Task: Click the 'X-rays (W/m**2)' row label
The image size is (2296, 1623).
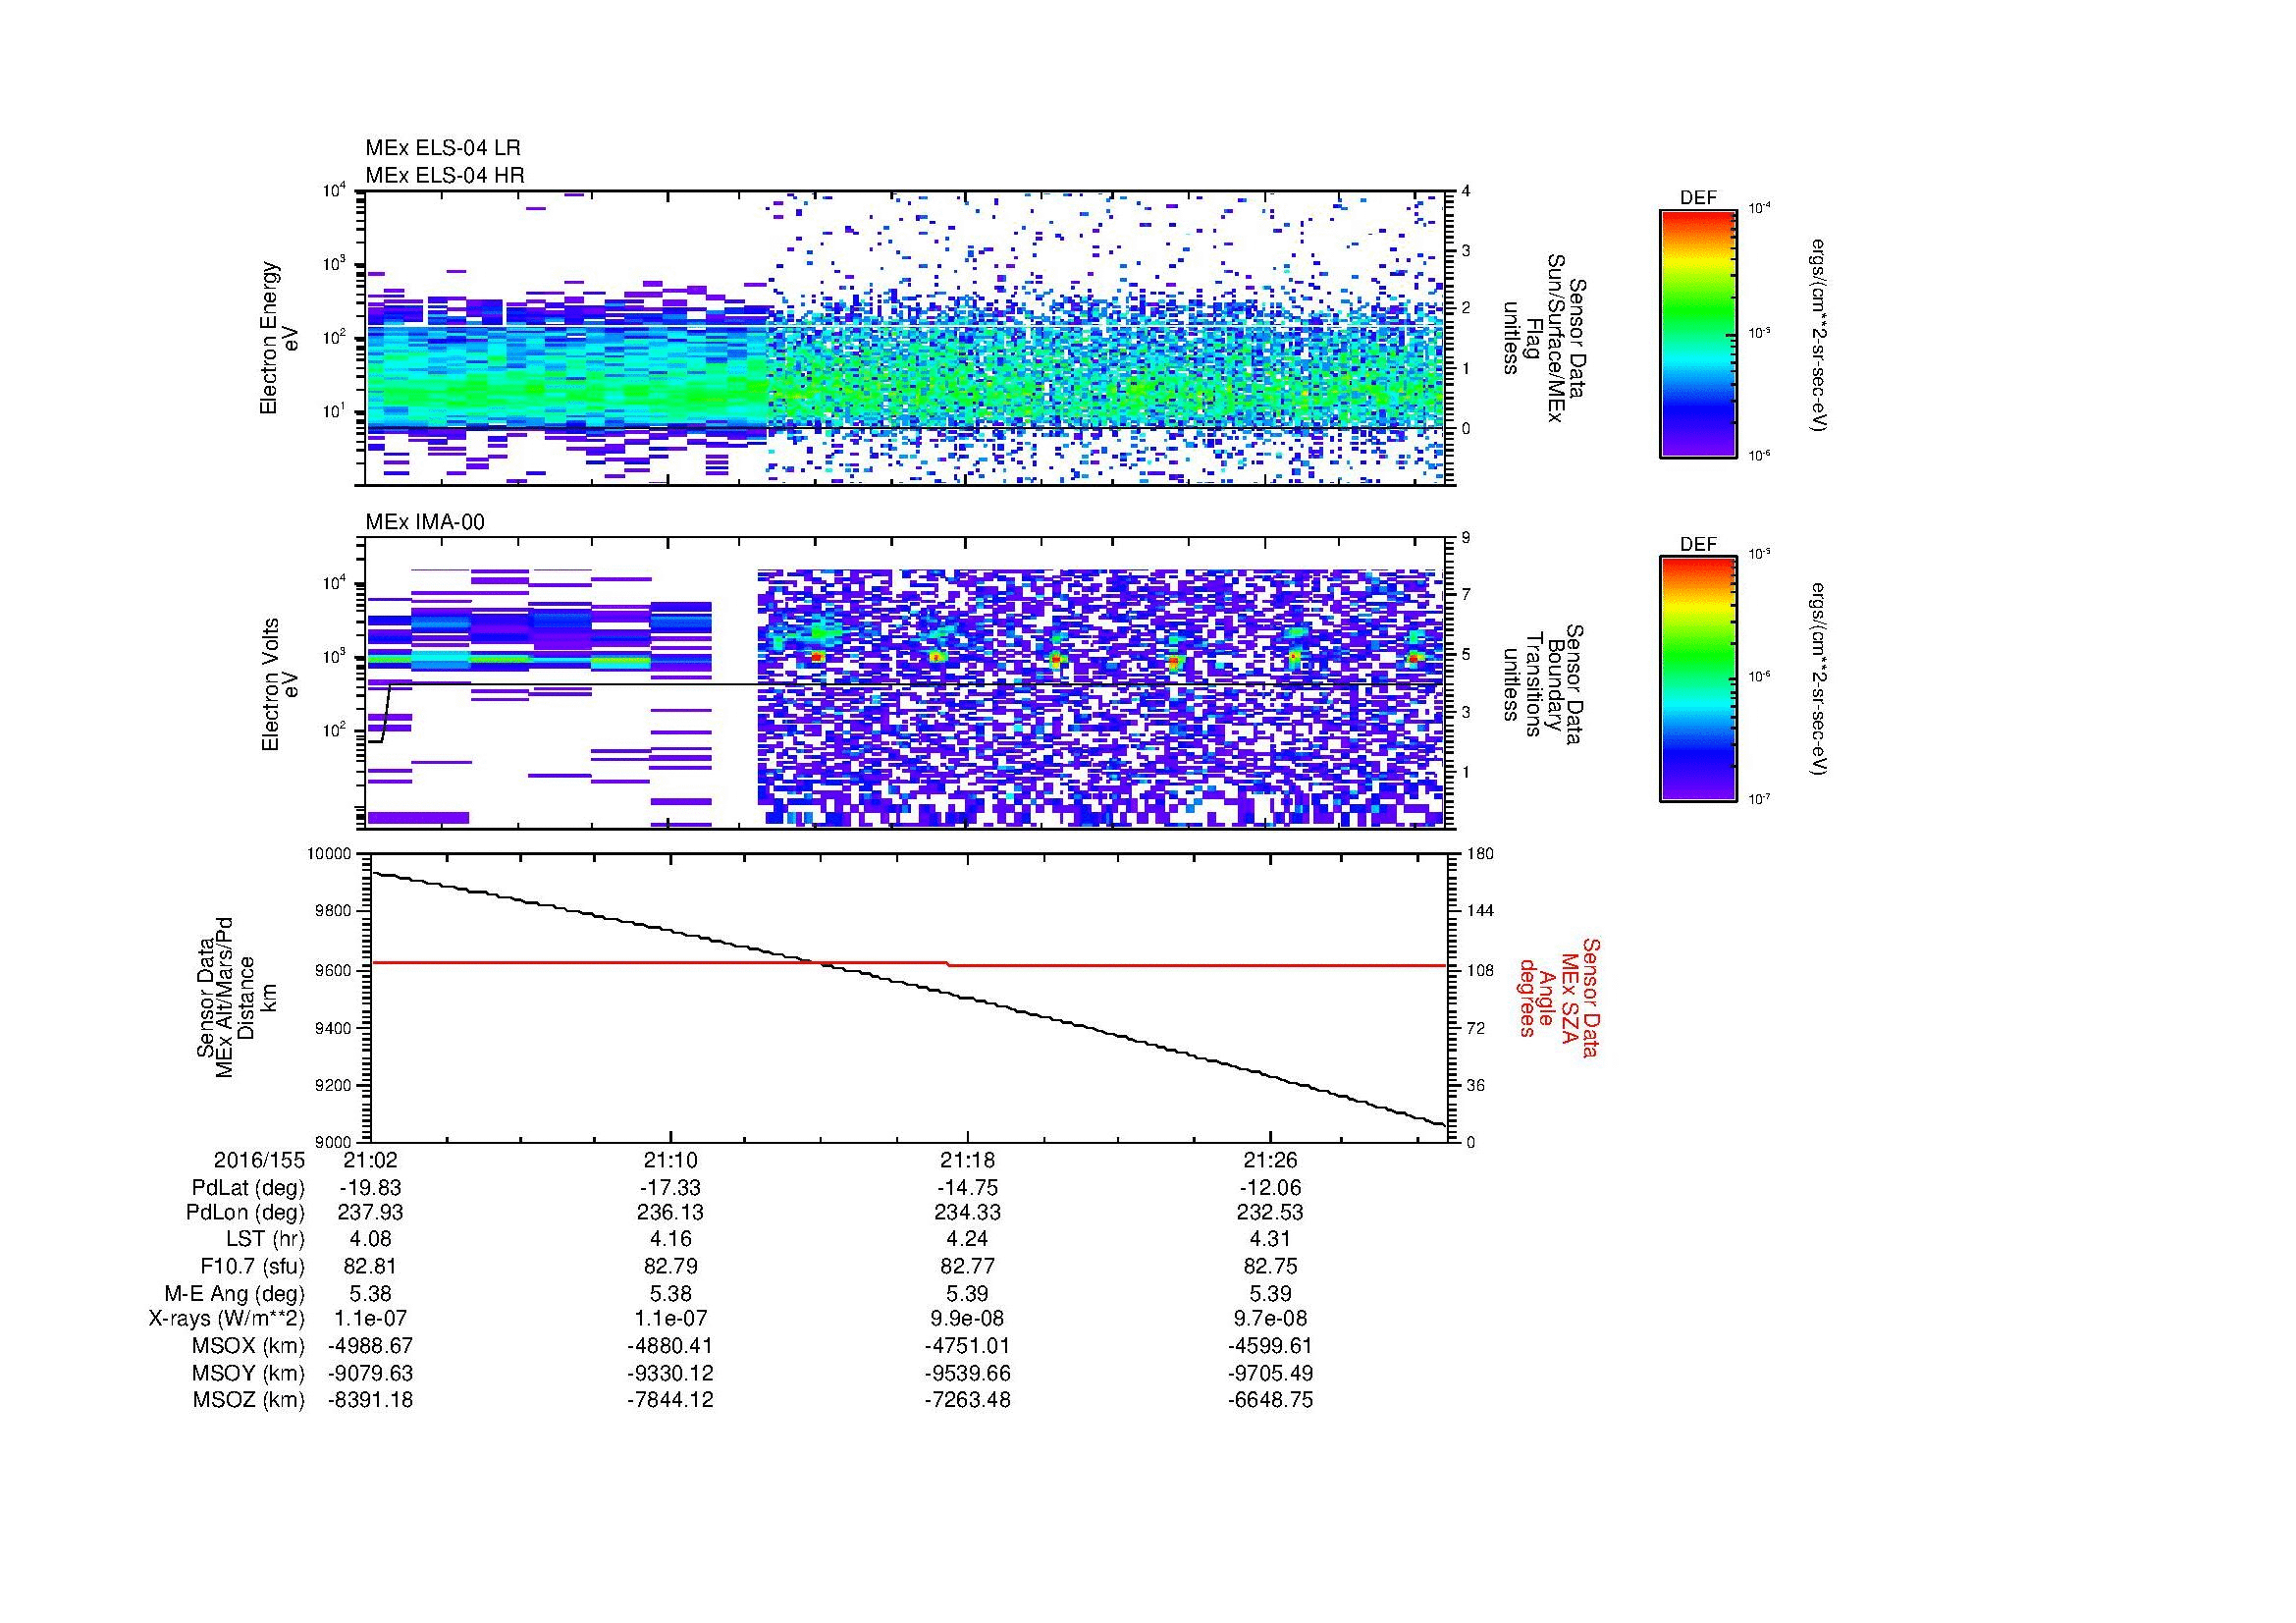Action: click(x=227, y=1318)
